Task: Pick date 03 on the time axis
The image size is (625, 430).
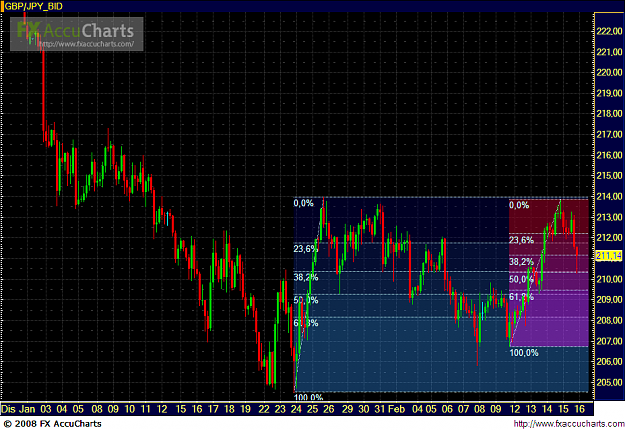Action: click(46, 409)
